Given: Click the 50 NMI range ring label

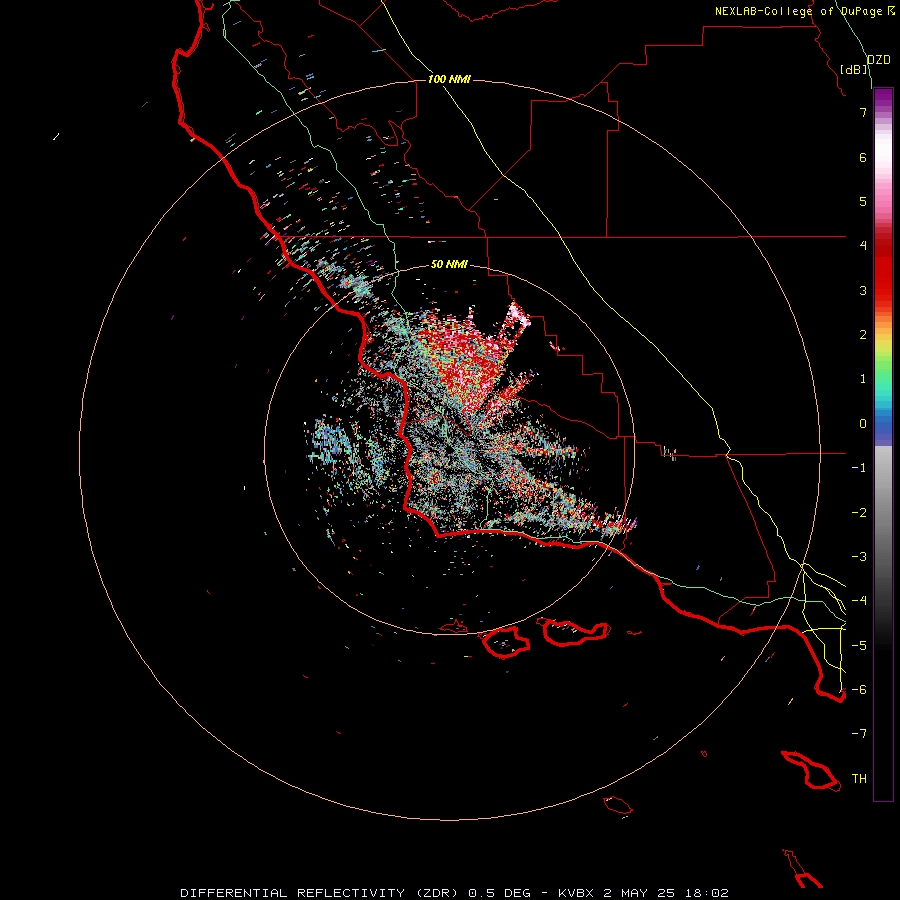Looking at the screenshot, I should [449, 264].
